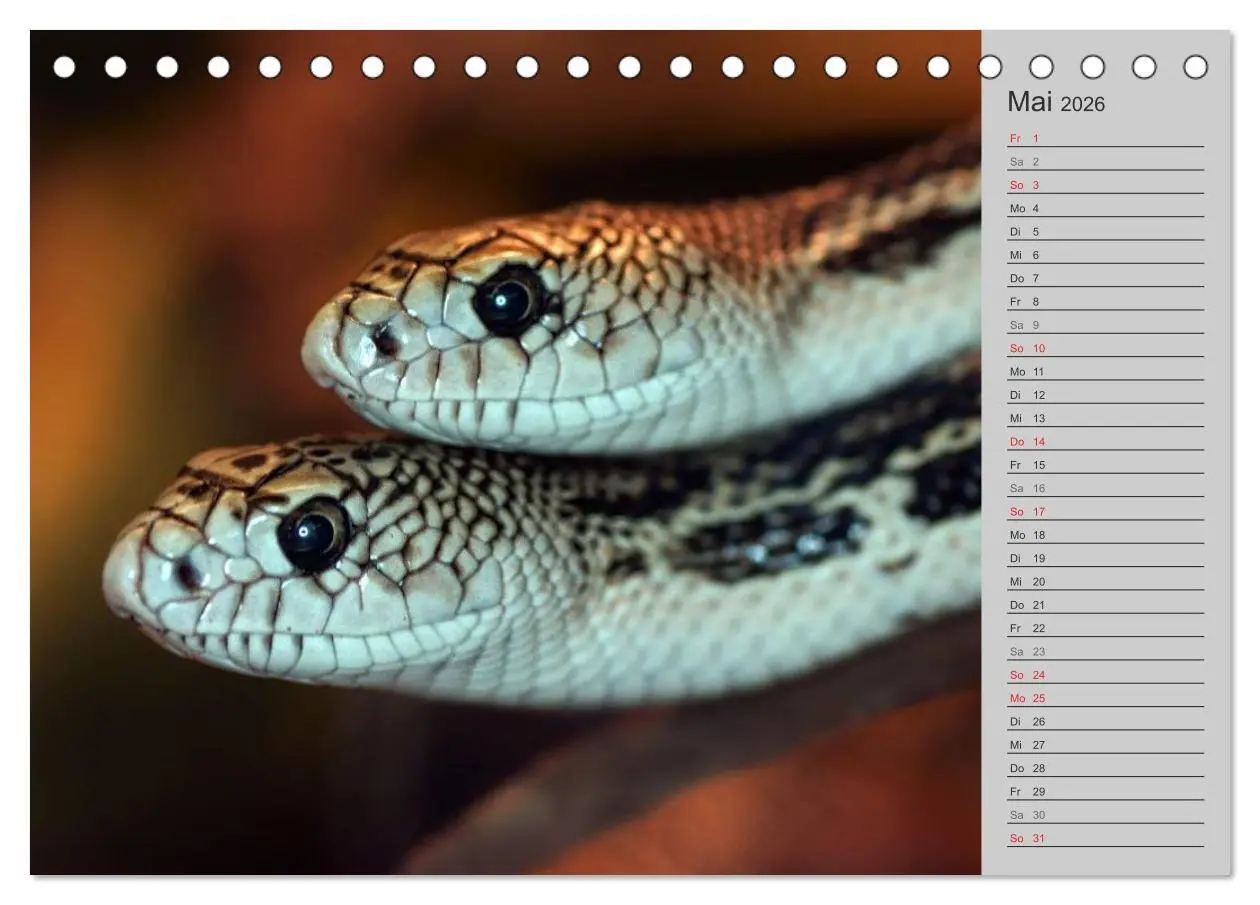This screenshot has height=905, width=1260.
Task: Select the calendar row 'Fr 15'
Action: click(x=1105, y=465)
